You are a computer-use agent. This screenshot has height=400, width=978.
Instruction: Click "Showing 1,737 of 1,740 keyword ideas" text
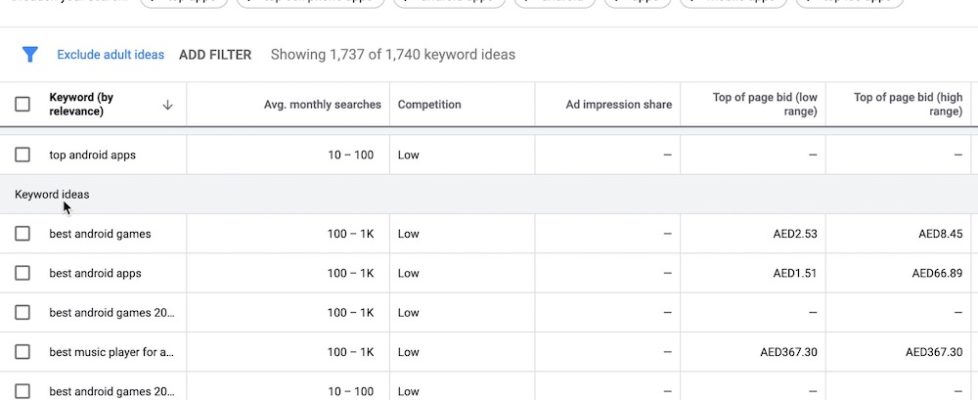(x=393, y=55)
